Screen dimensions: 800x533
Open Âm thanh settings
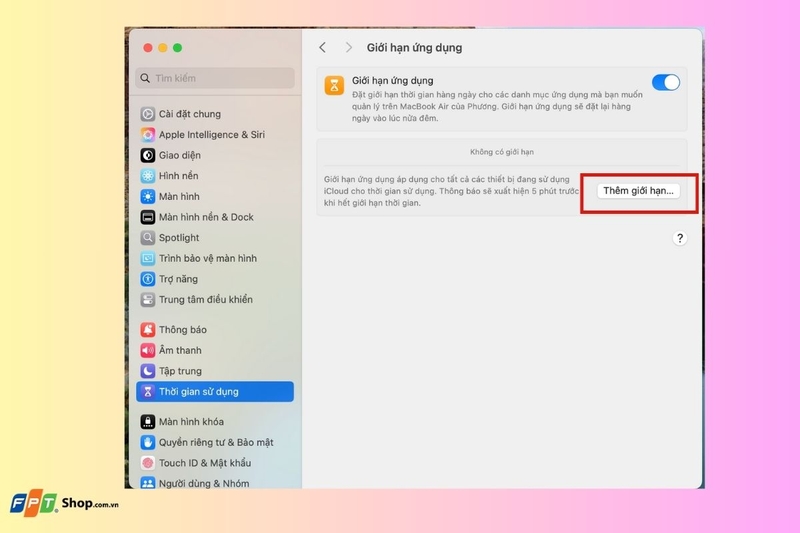(x=215, y=350)
